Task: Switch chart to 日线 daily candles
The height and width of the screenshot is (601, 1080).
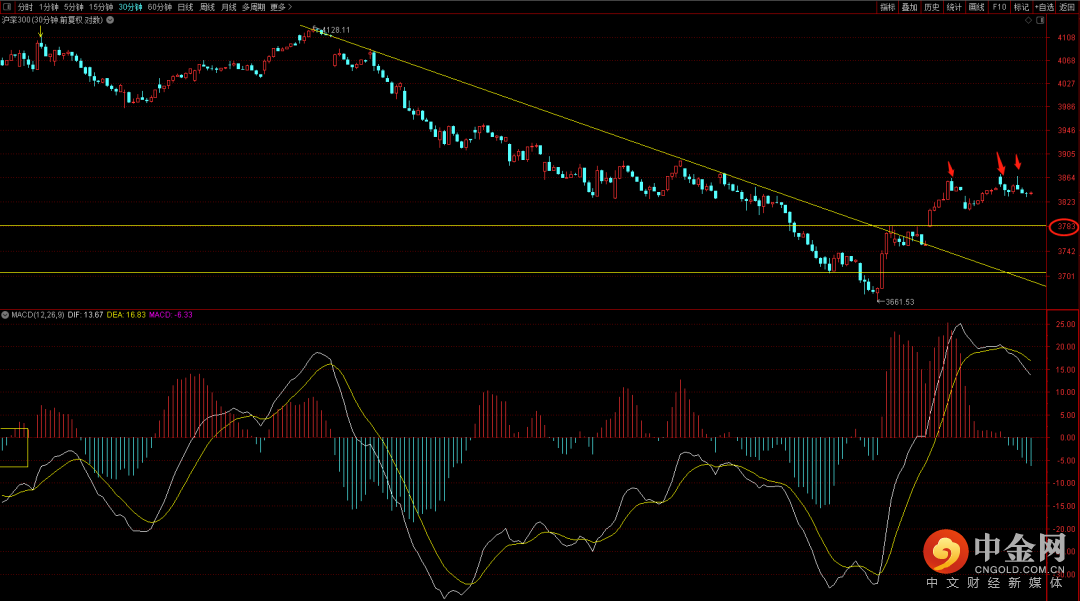Action: coord(185,7)
